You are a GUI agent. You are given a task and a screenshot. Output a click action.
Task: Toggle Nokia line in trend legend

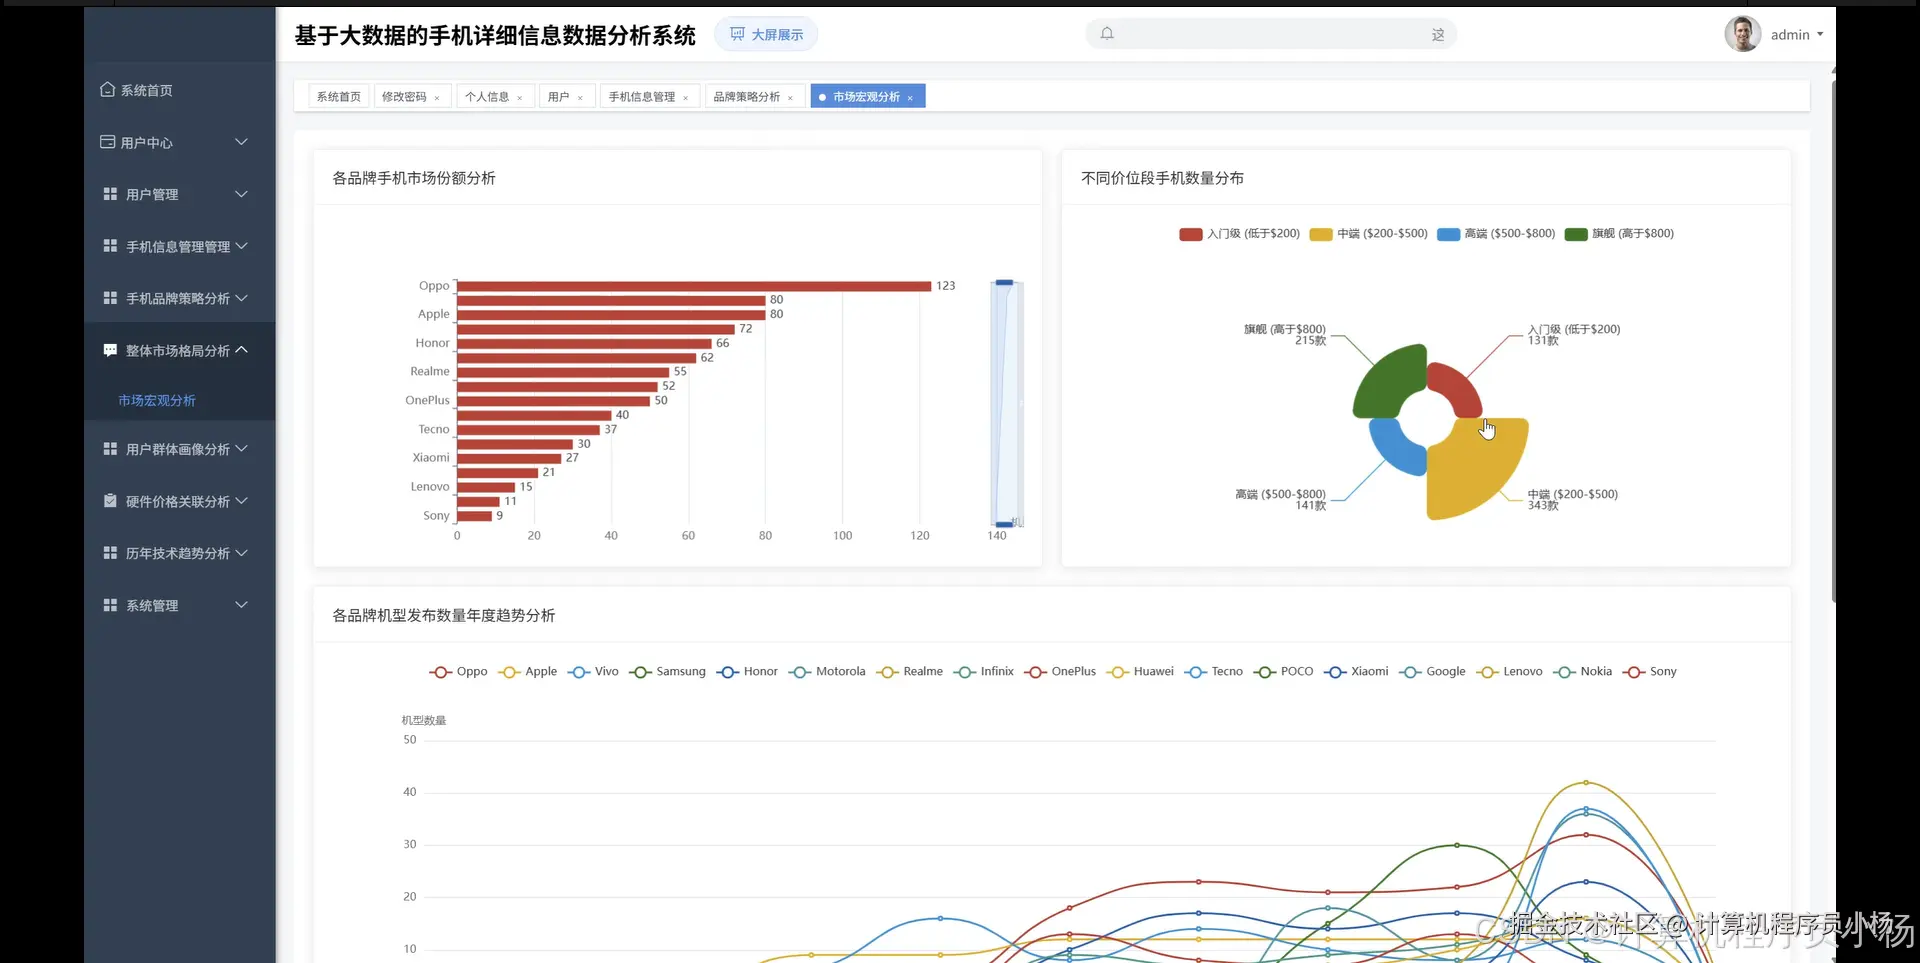click(1582, 672)
